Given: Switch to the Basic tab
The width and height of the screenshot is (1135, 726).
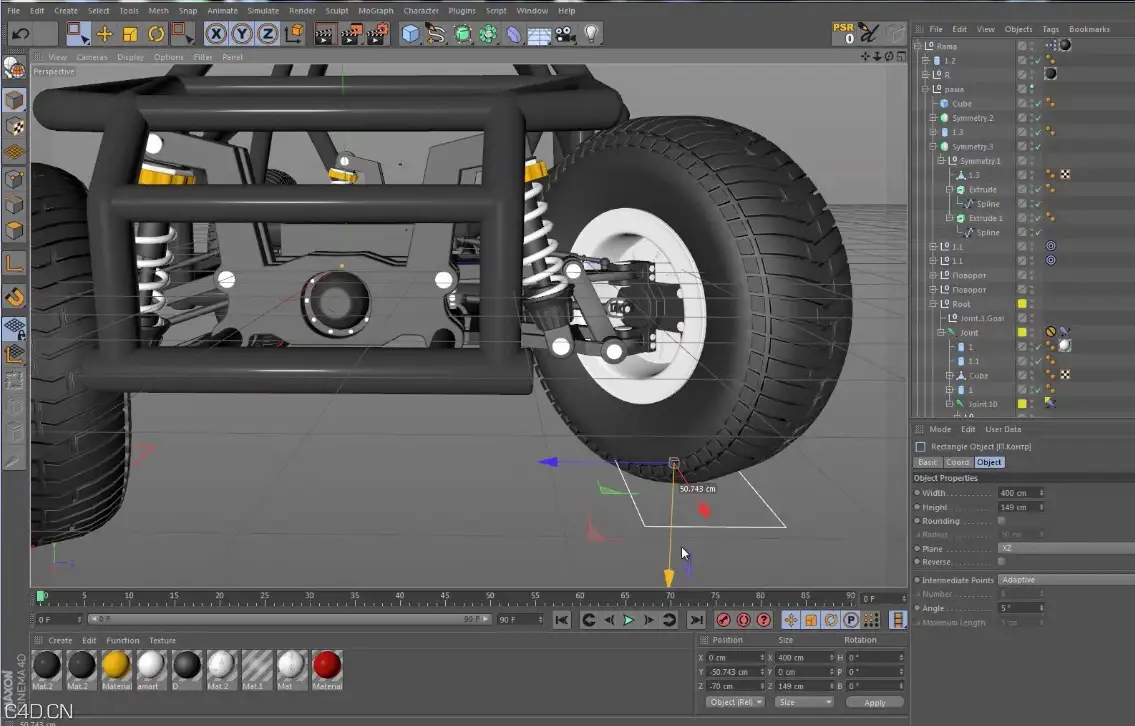Looking at the screenshot, I should [927, 463].
